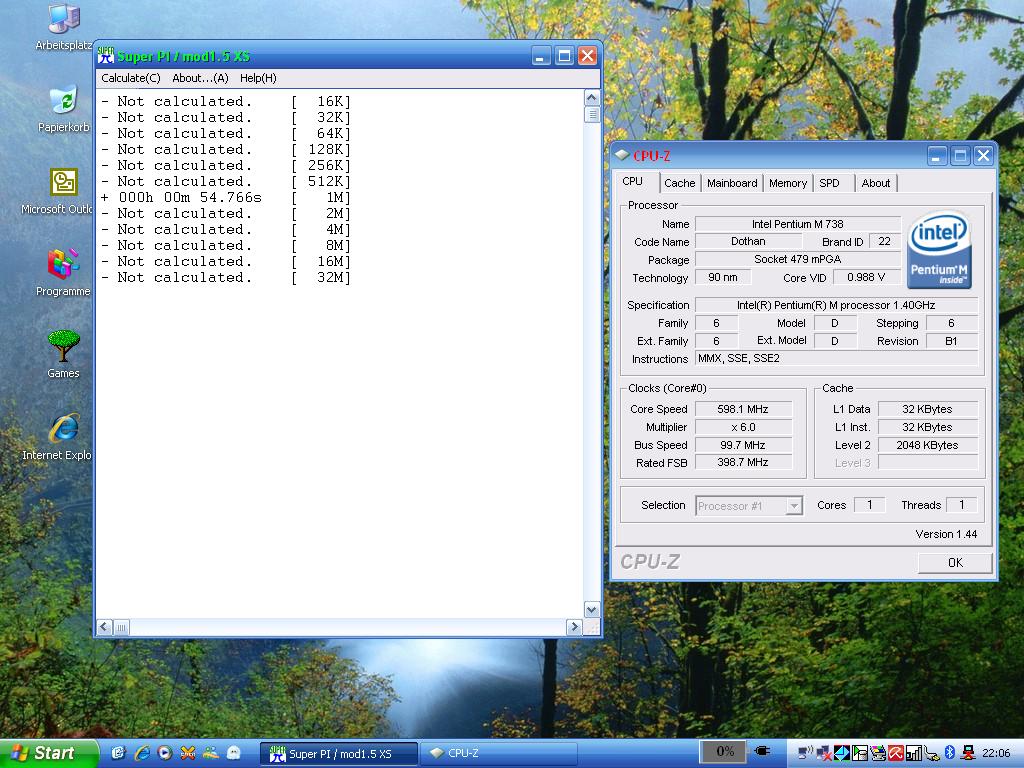
Task: Switch to the Mainboard tab
Action: click(x=732, y=183)
